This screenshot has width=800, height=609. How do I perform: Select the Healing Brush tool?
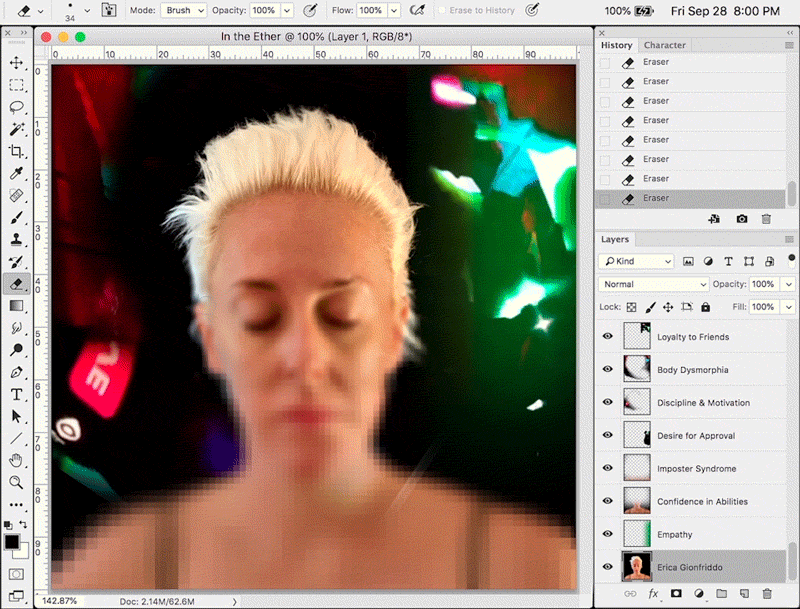coord(16,195)
